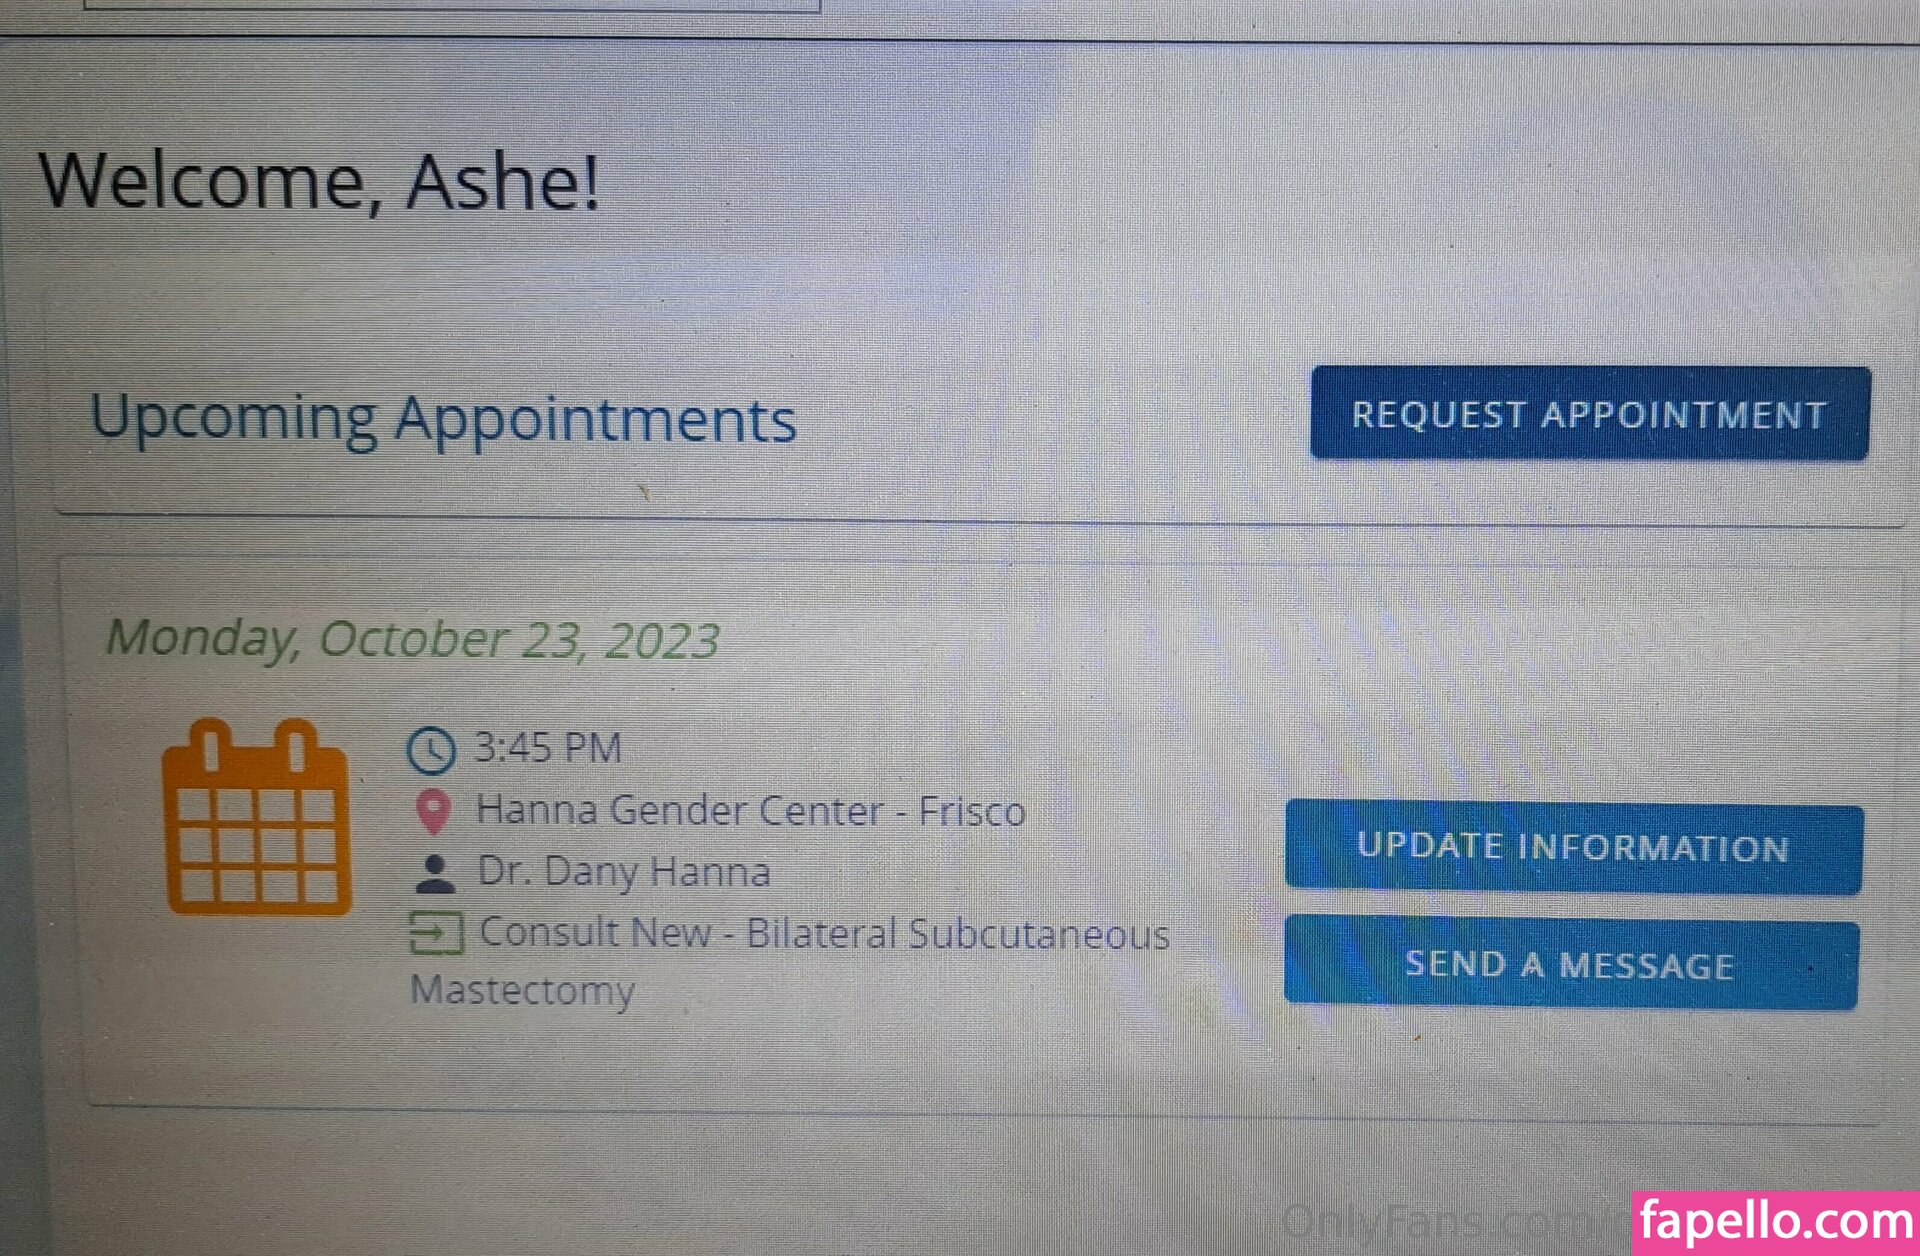
Task: Click the Request Appointment button
Action: click(x=1589, y=413)
